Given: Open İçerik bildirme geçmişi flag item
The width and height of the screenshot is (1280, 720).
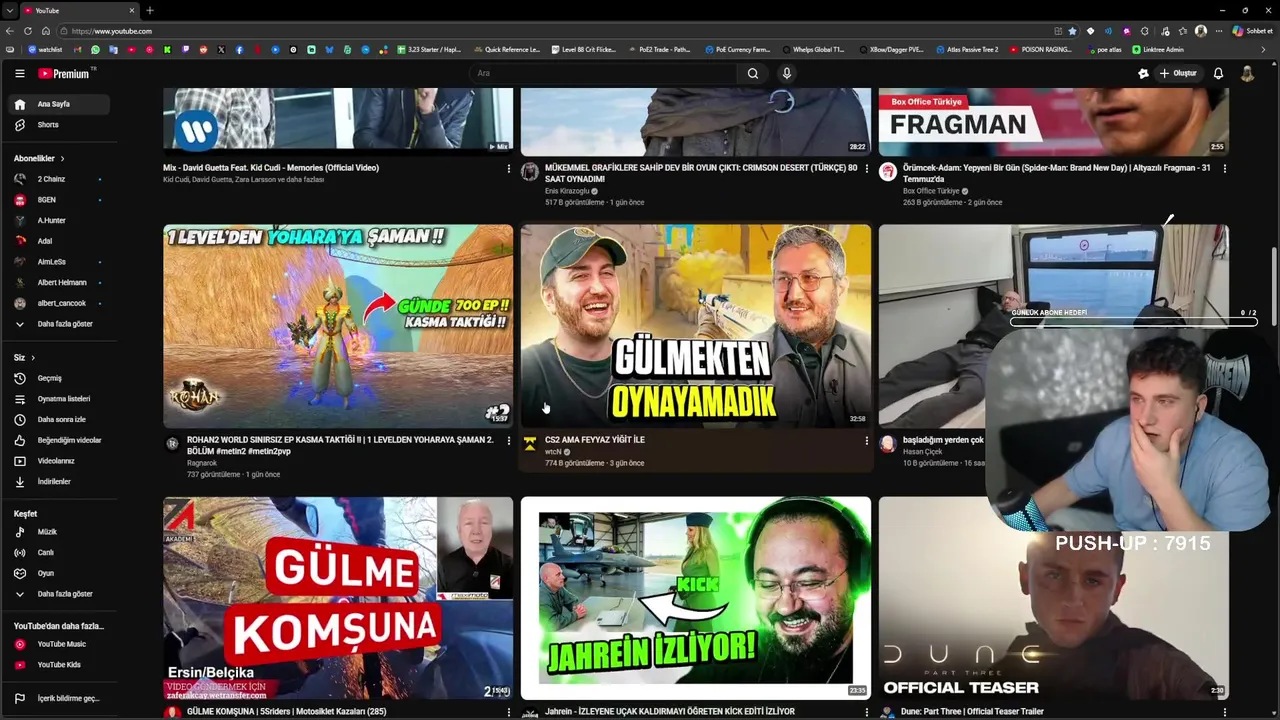Looking at the screenshot, I should (60, 698).
